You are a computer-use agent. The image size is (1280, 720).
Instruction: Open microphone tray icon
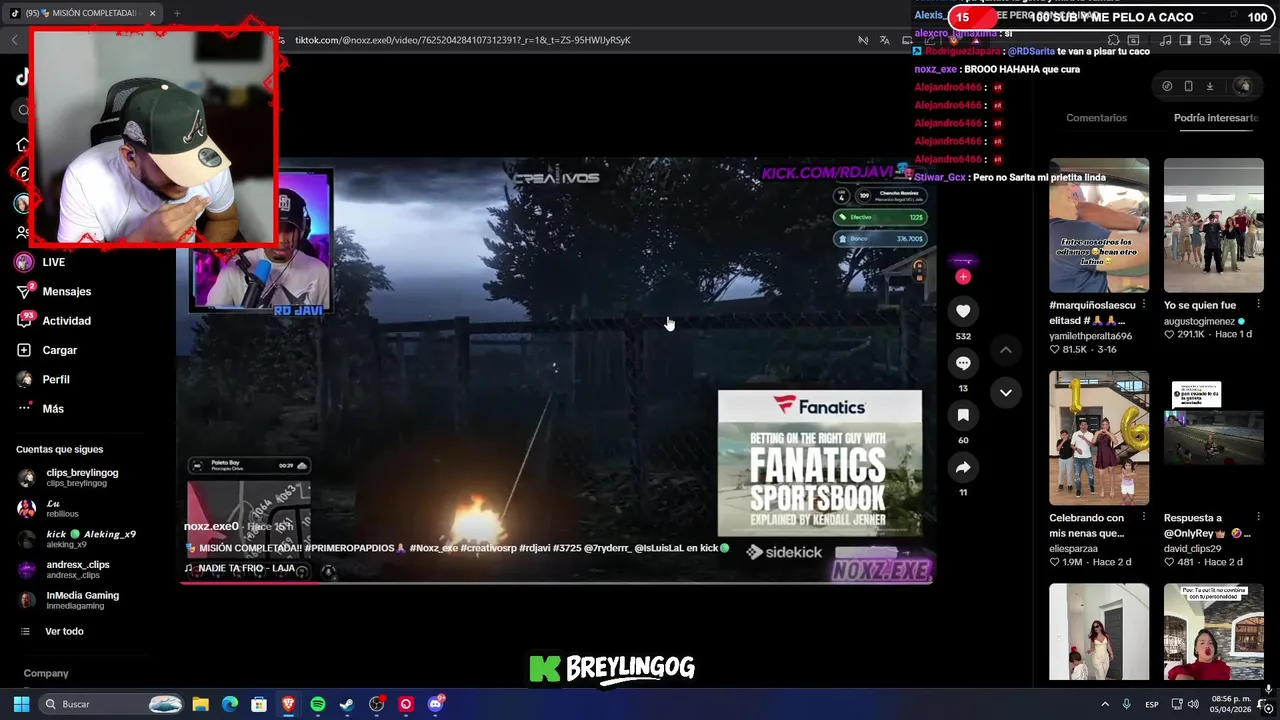(1127, 704)
